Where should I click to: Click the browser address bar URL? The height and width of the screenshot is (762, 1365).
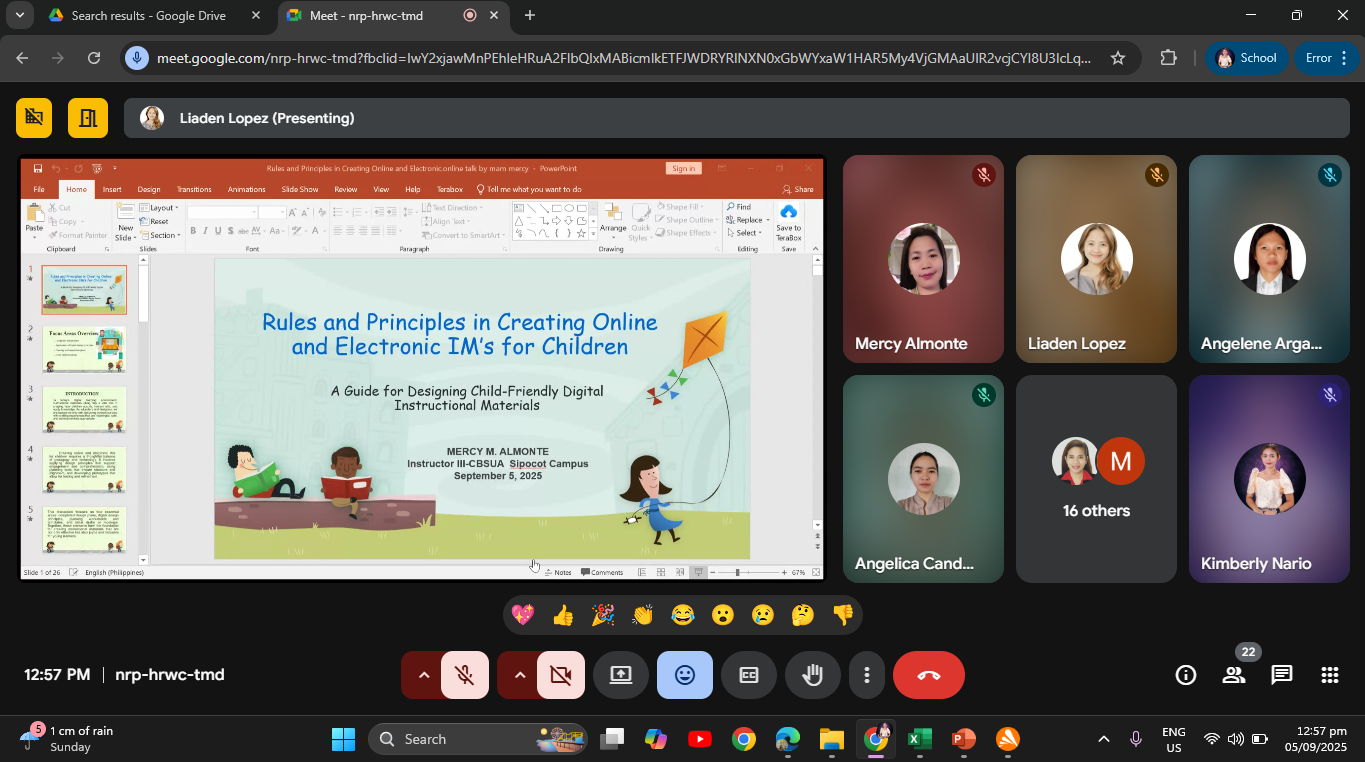tap(620, 58)
